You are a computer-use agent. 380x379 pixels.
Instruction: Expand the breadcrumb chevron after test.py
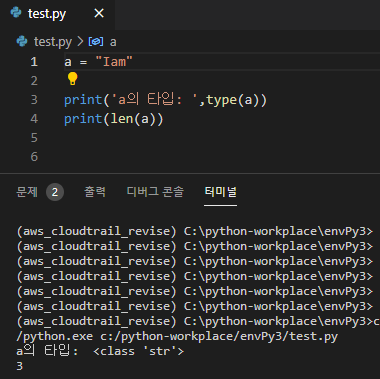pos(80,41)
